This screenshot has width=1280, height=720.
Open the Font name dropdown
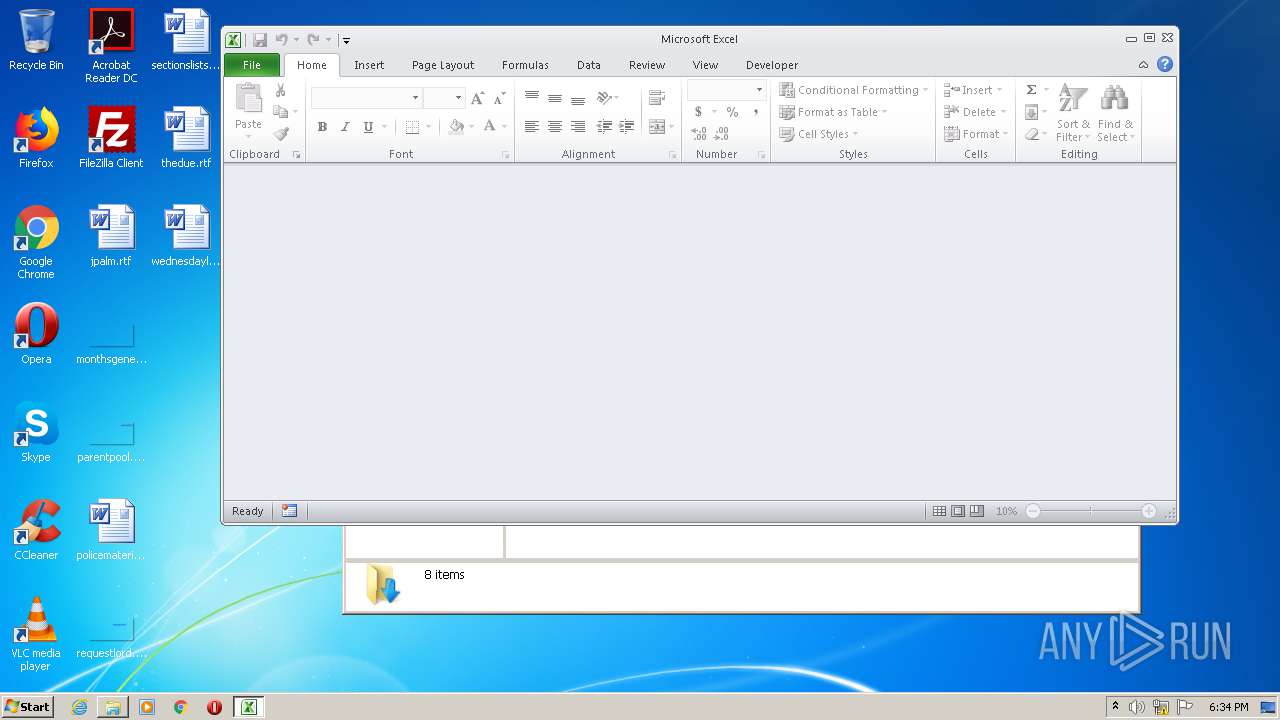[415, 98]
